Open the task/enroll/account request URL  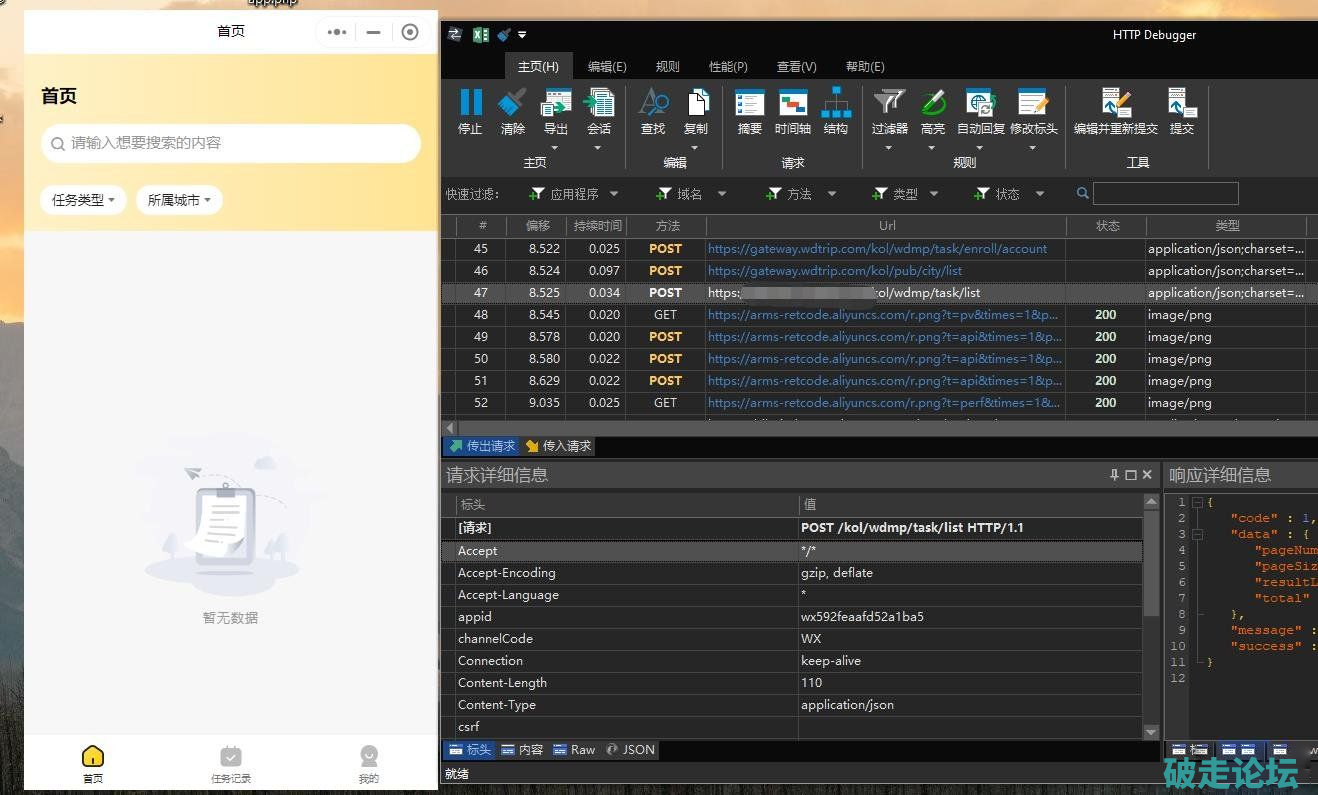point(877,249)
